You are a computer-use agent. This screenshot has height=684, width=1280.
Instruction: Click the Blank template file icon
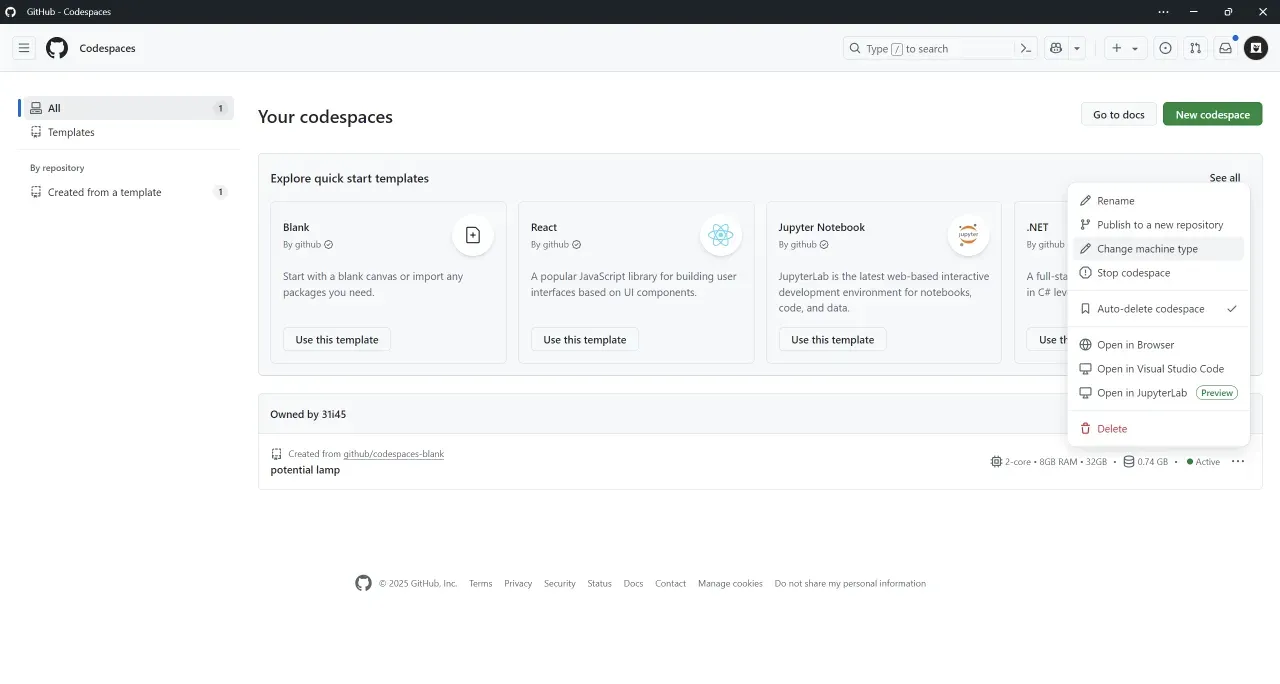[x=473, y=235]
